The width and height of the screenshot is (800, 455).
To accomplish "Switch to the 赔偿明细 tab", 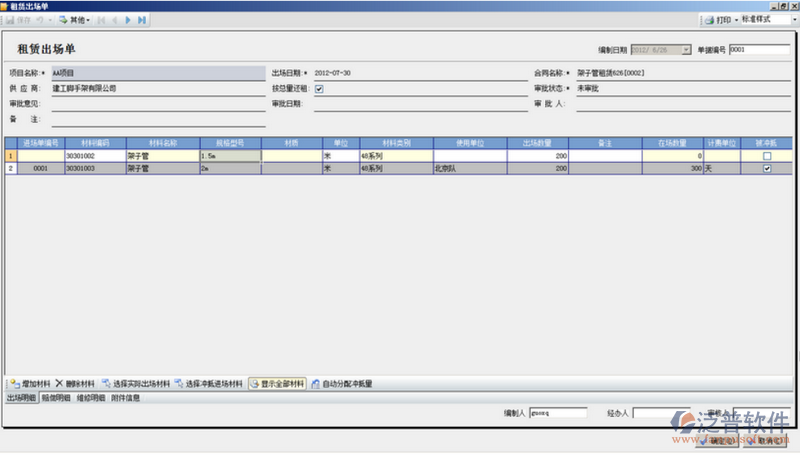I will pyautogui.click(x=56, y=398).
